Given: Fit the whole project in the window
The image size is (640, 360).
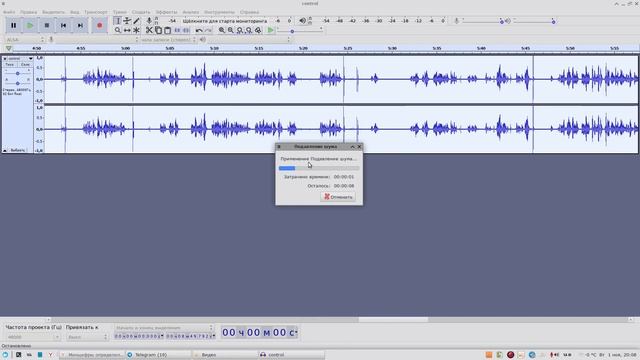Looking at the screenshot, I should [x=249, y=30].
